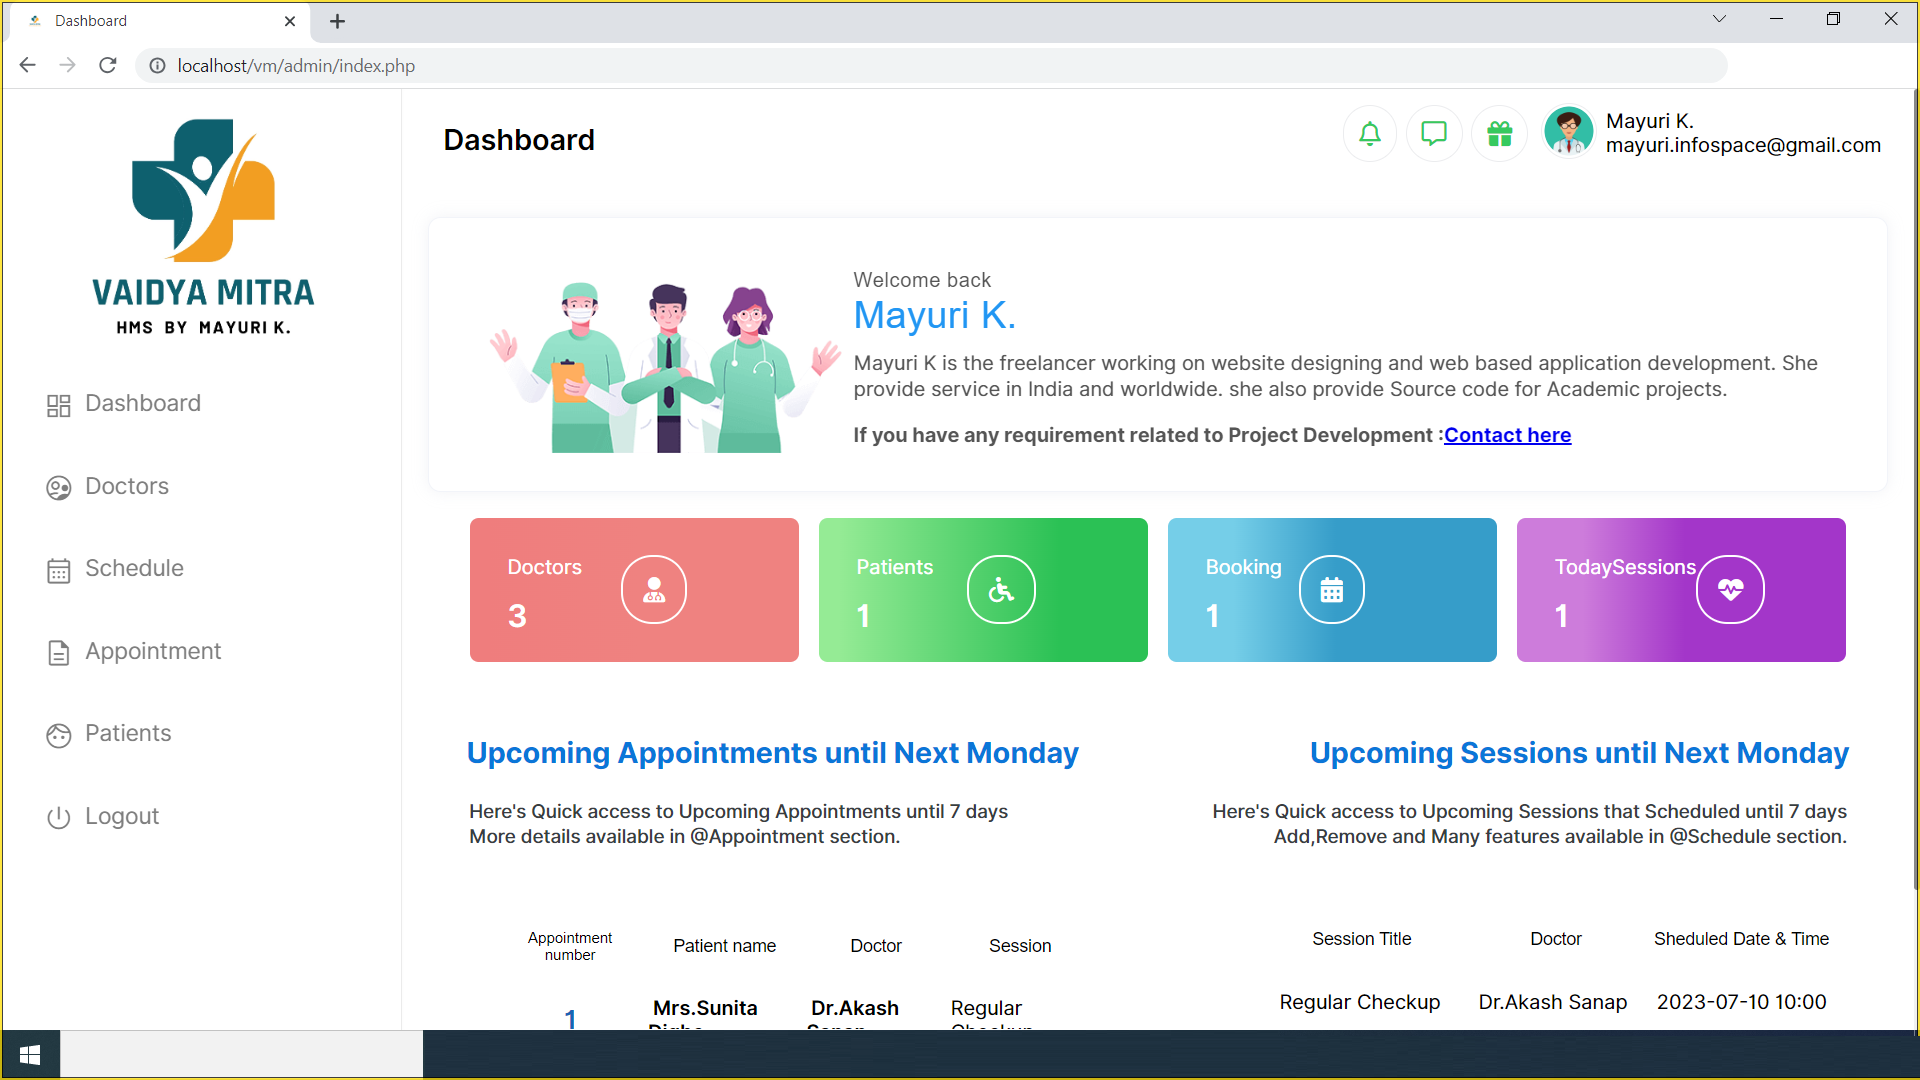The image size is (1920, 1080).
Task: Click the 'Mayuri K.' name beside the avatar
Action: 1650,121
